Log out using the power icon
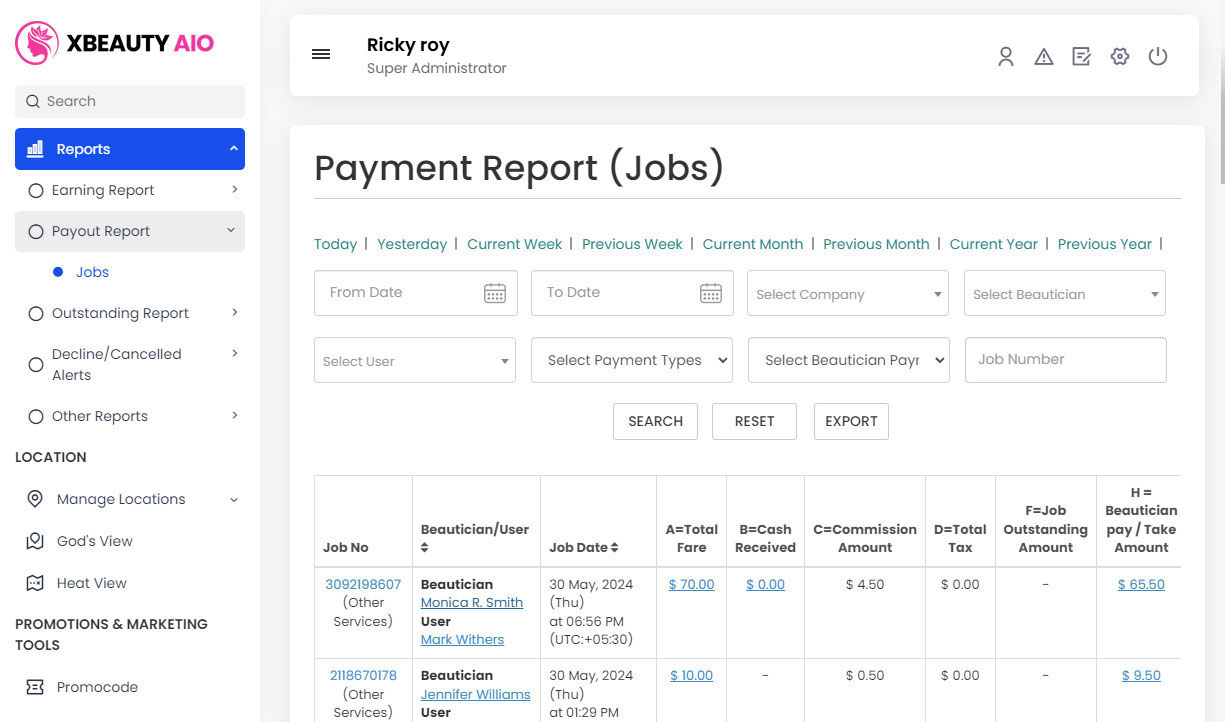This screenshot has width=1225, height=722. tap(1158, 57)
